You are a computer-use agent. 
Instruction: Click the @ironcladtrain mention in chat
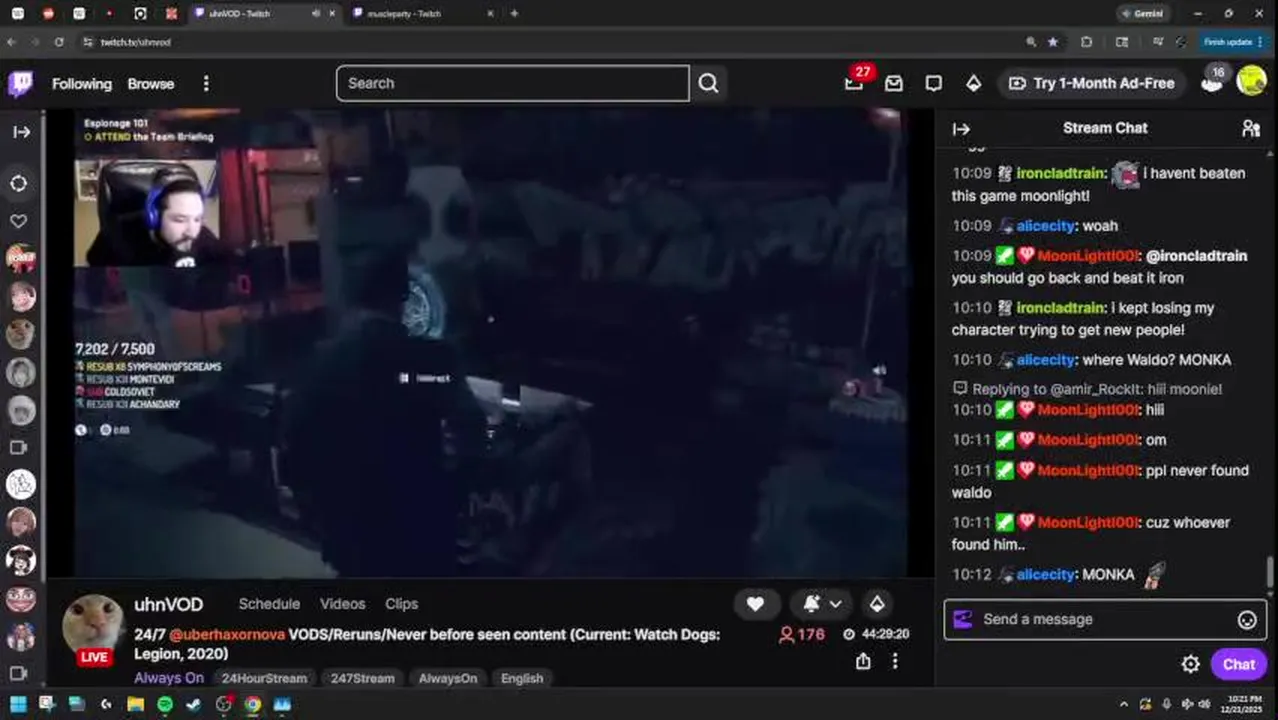(x=1196, y=256)
